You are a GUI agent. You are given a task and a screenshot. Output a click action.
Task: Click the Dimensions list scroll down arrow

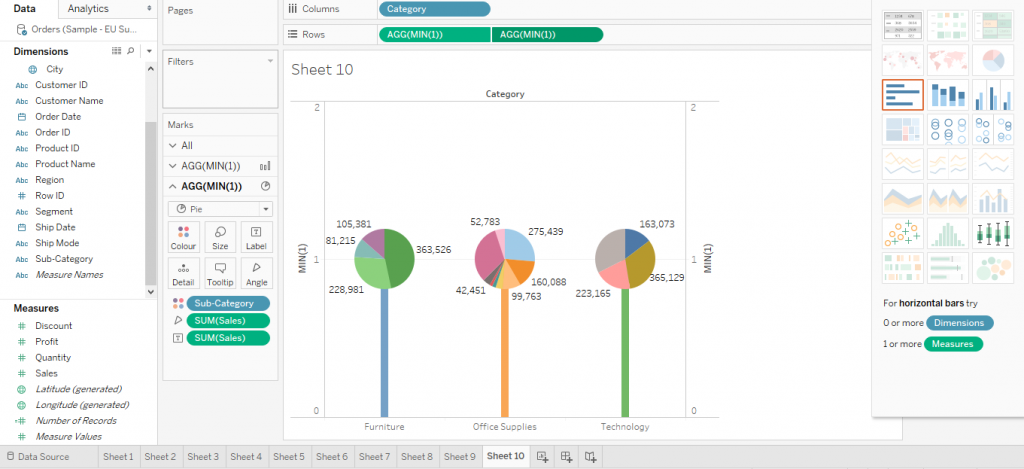pos(151,292)
